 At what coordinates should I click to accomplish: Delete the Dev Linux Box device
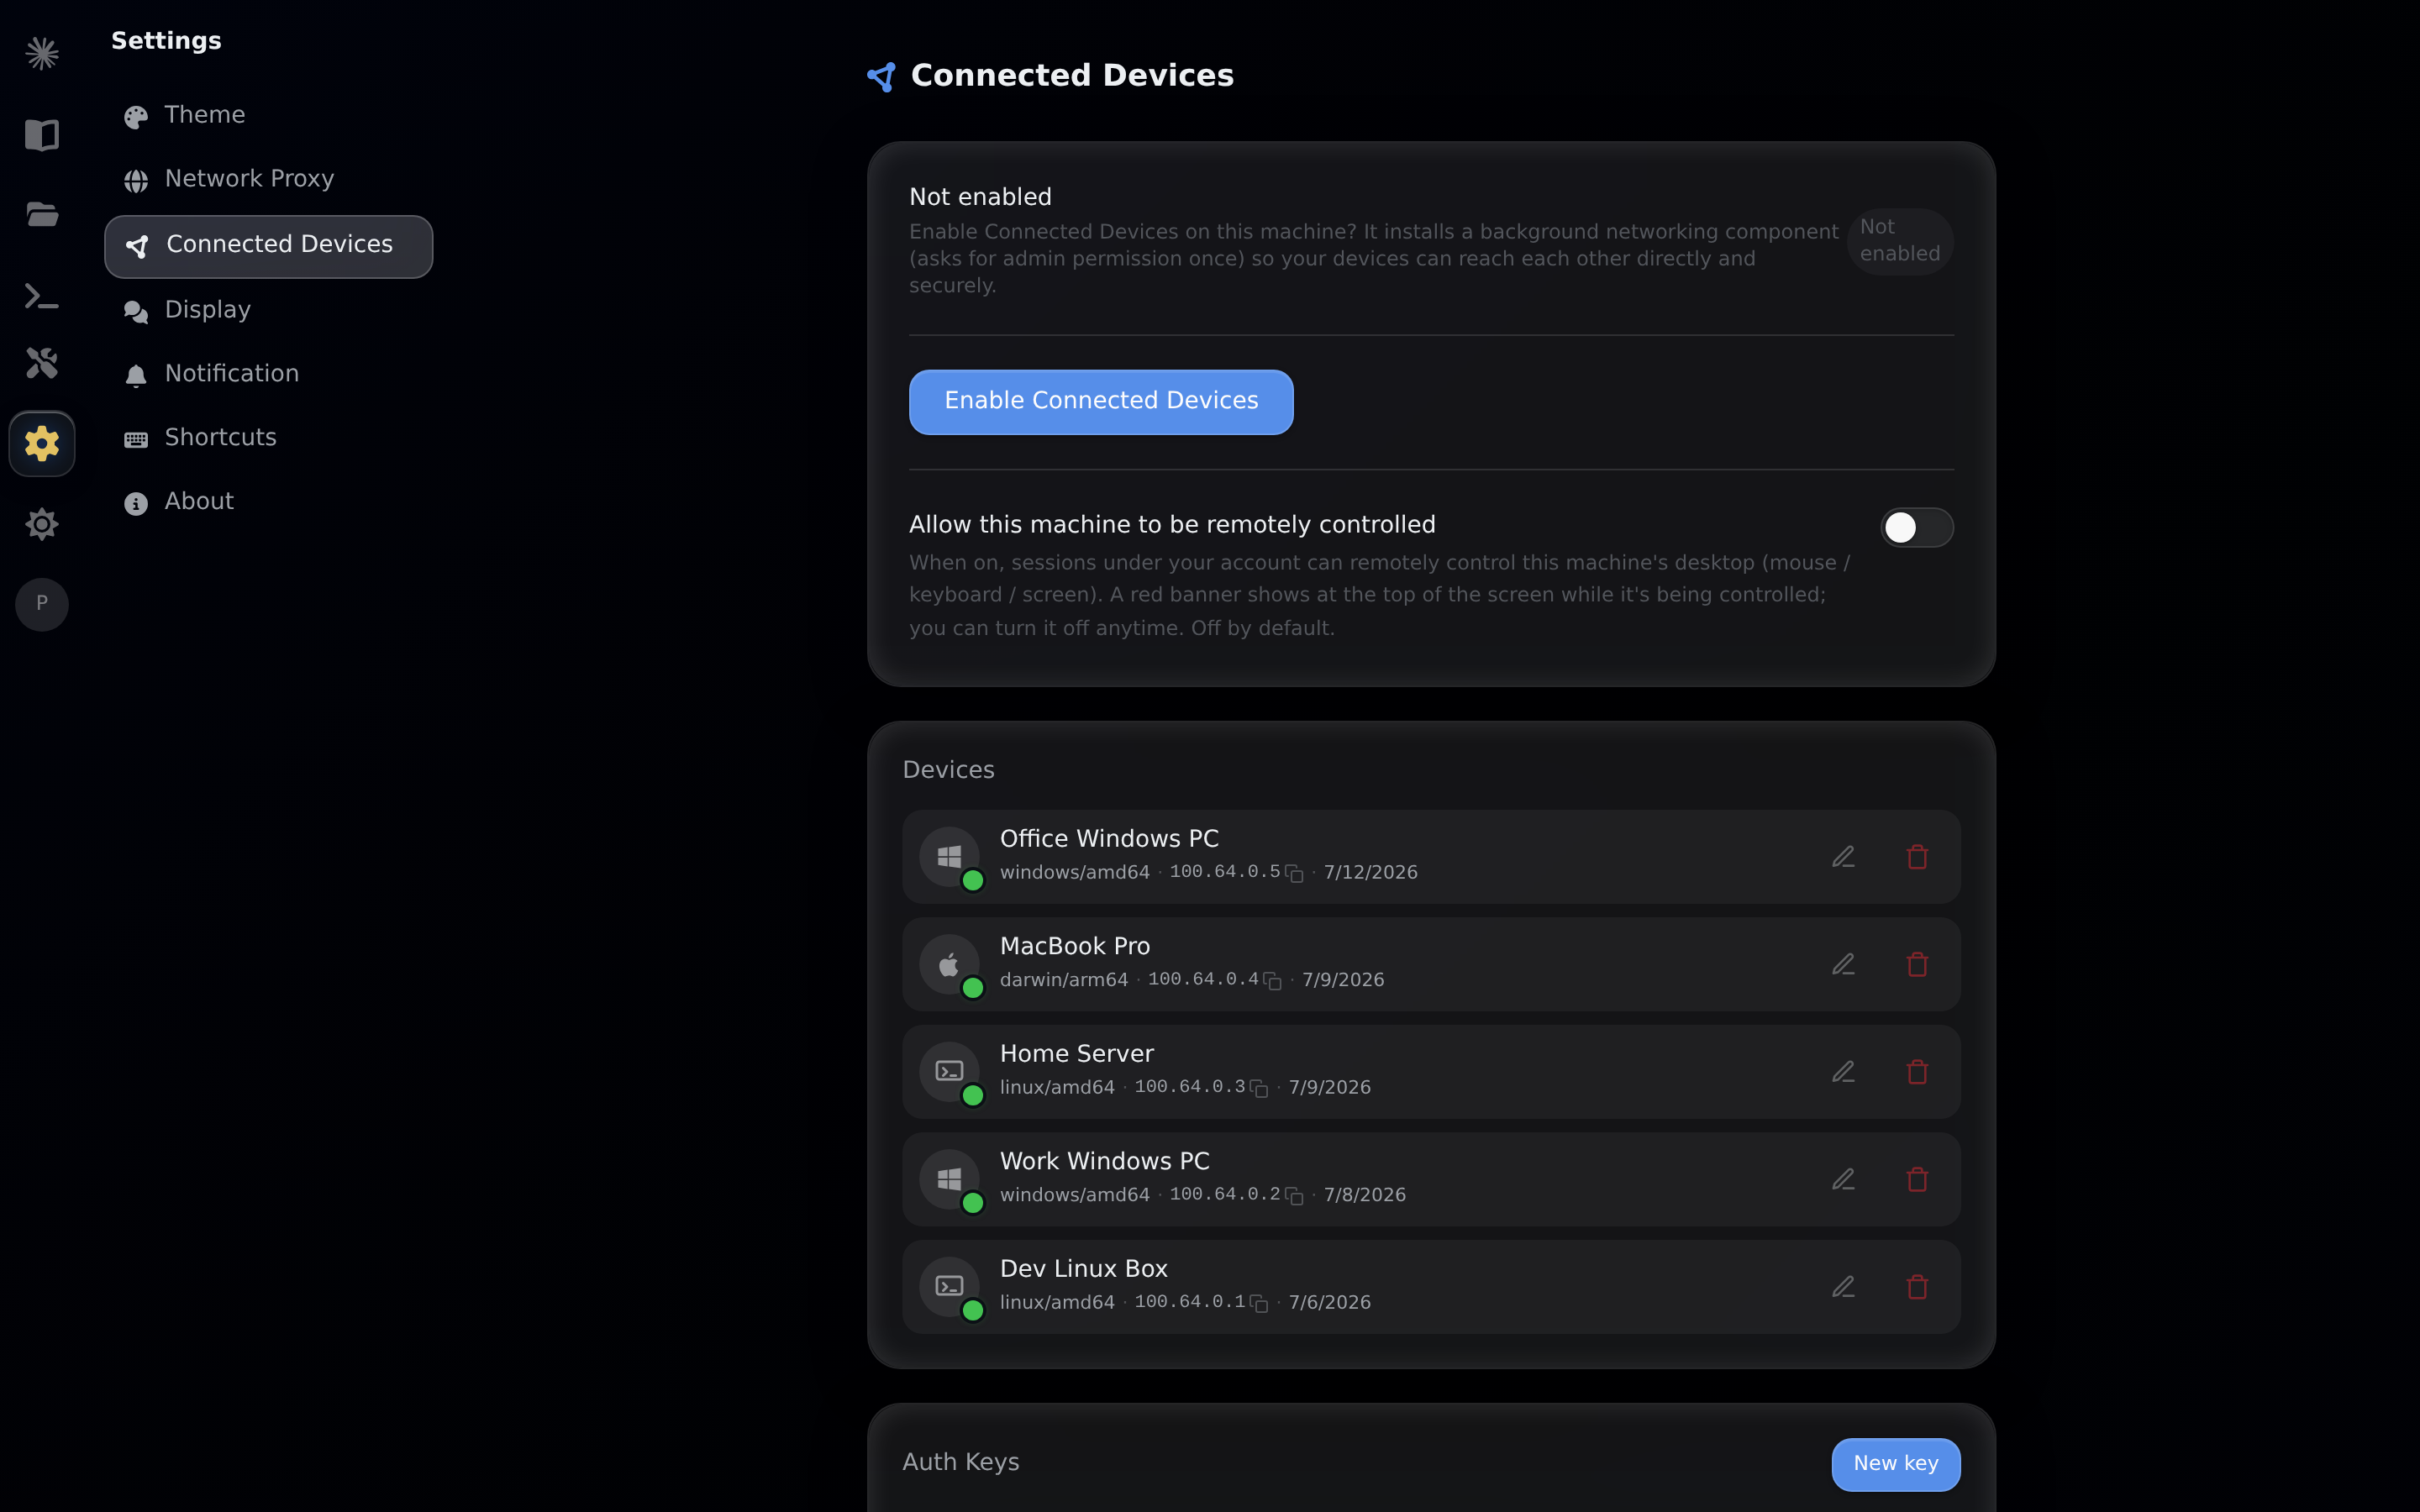point(1917,1287)
